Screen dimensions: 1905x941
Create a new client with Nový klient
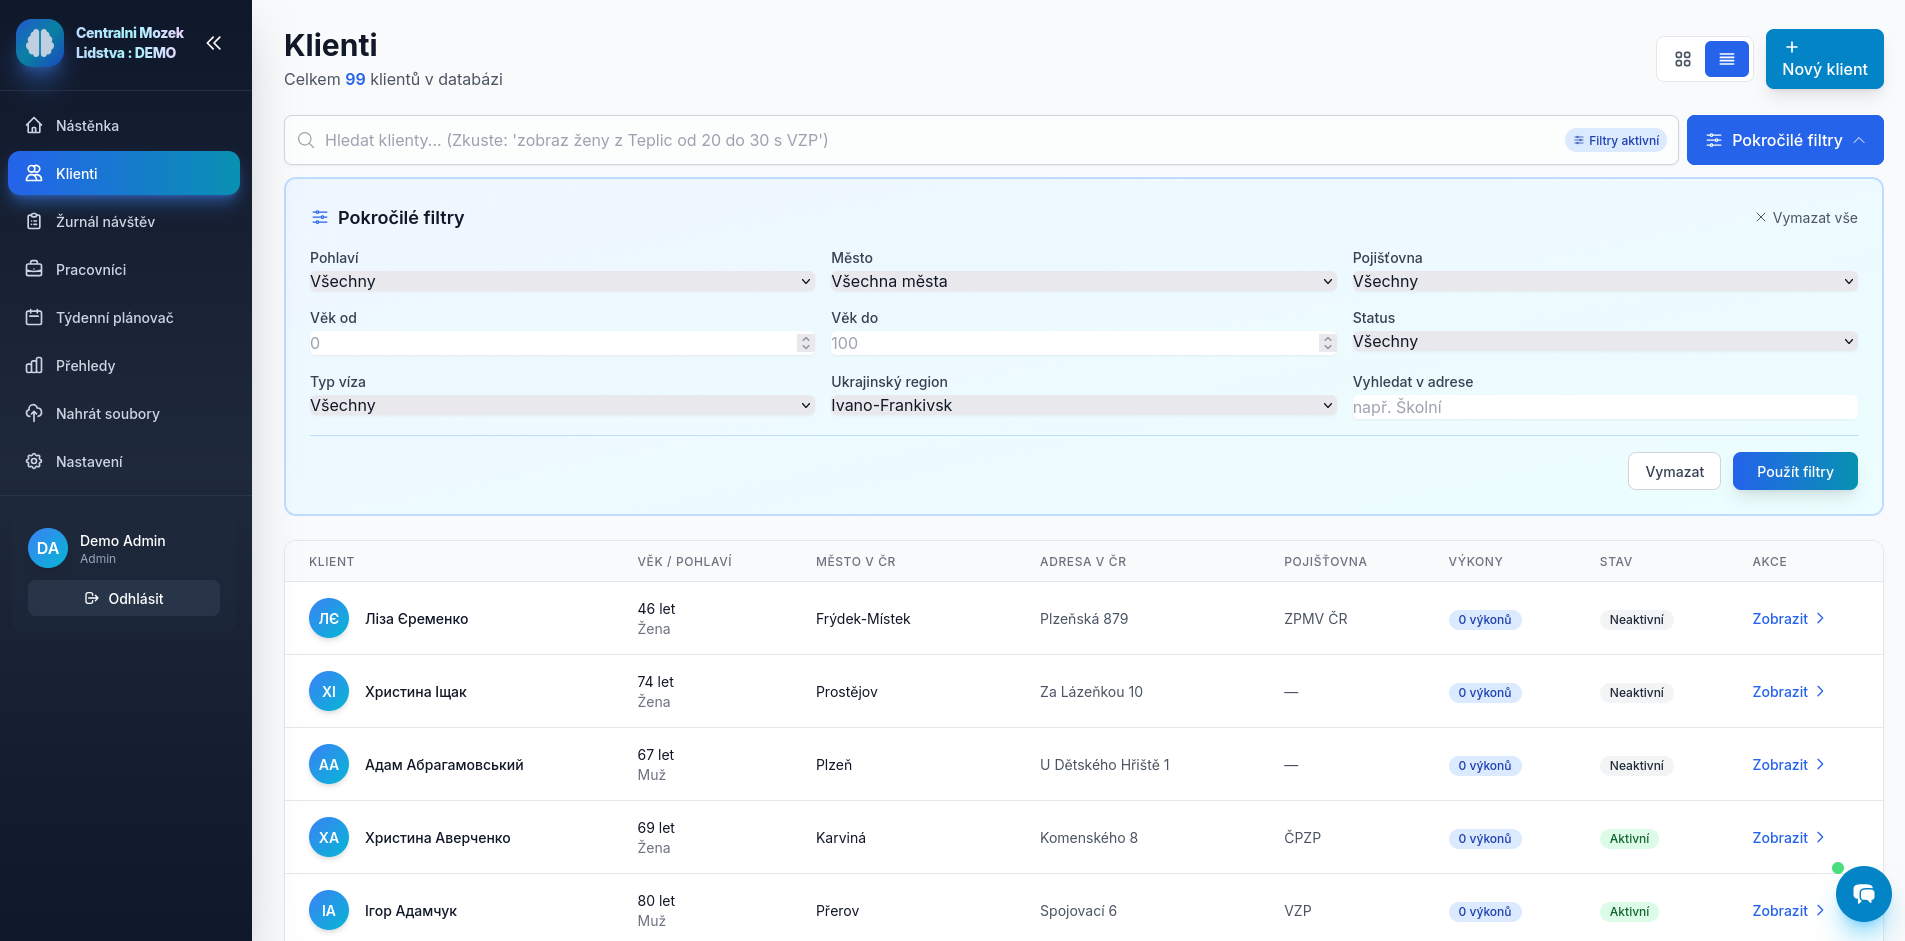pos(1824,59)
